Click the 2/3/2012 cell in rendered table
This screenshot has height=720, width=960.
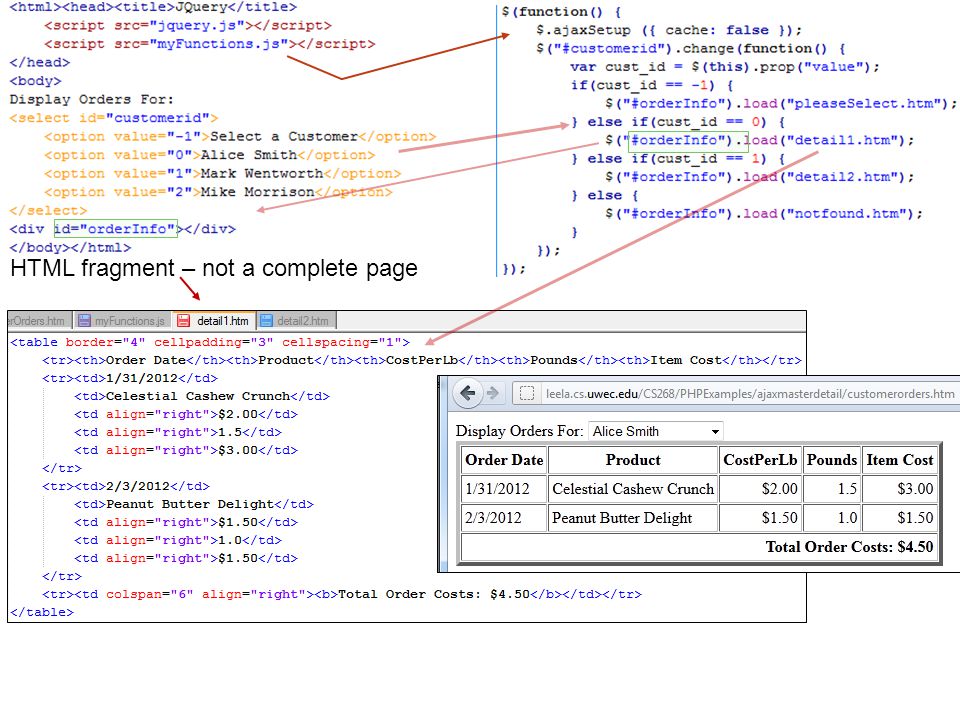504,518
